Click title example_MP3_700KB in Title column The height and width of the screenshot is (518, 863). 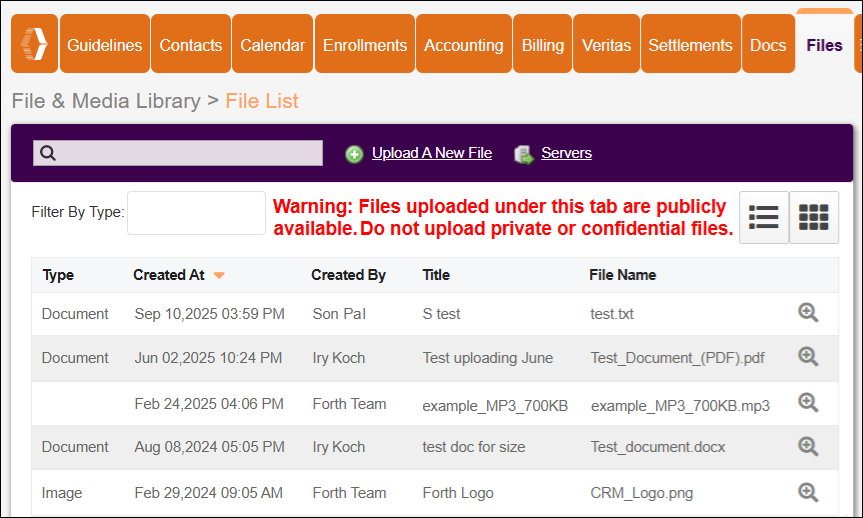pyautogui.click(x=495, y=406)
